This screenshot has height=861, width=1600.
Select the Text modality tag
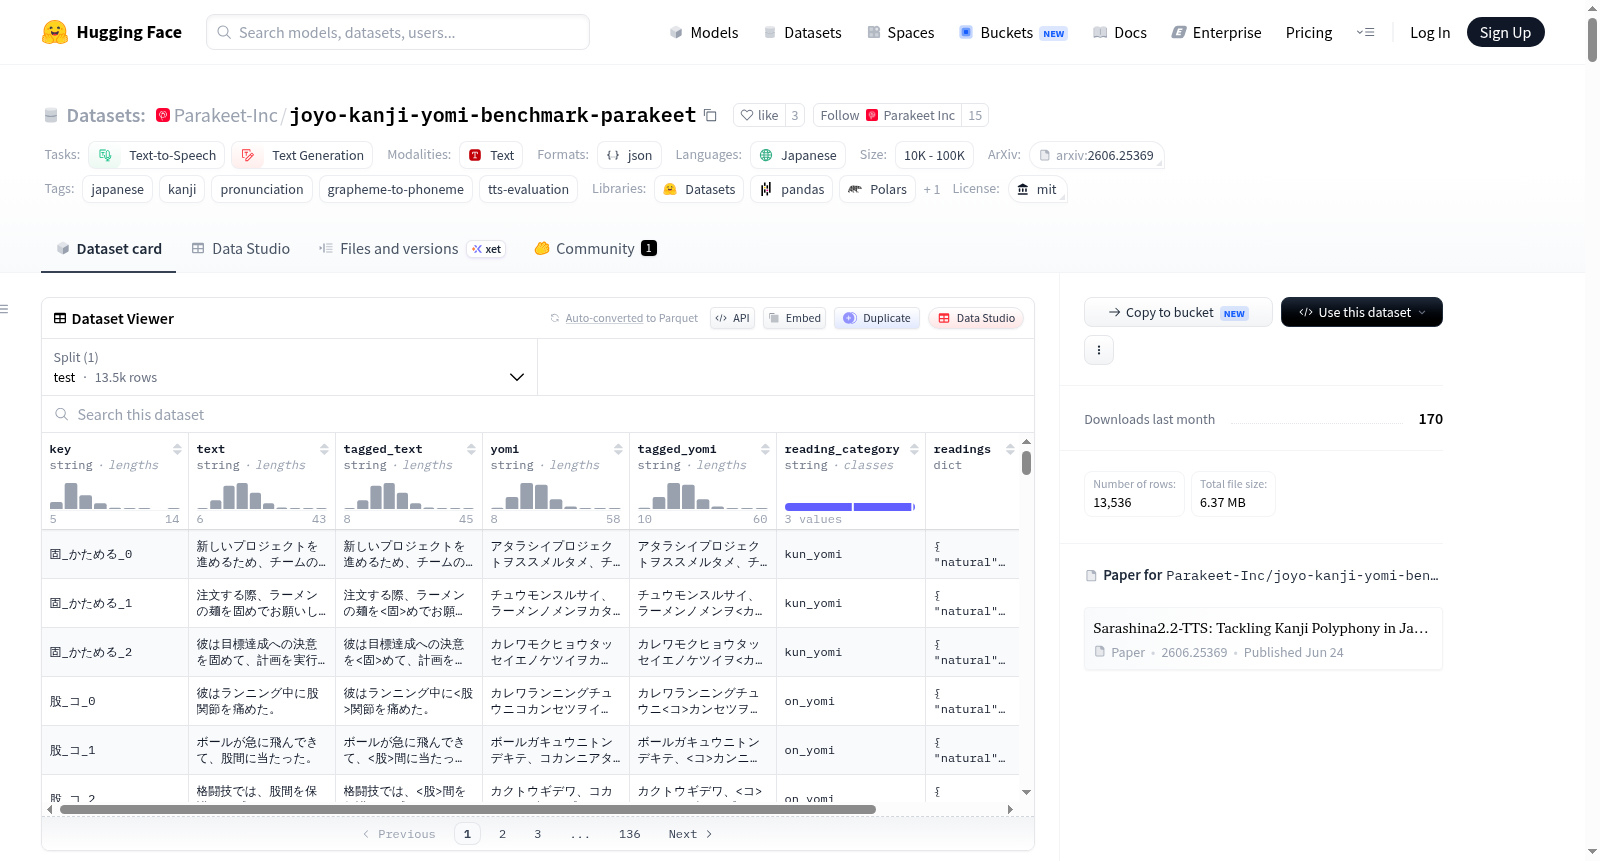(x=491, y=155)
